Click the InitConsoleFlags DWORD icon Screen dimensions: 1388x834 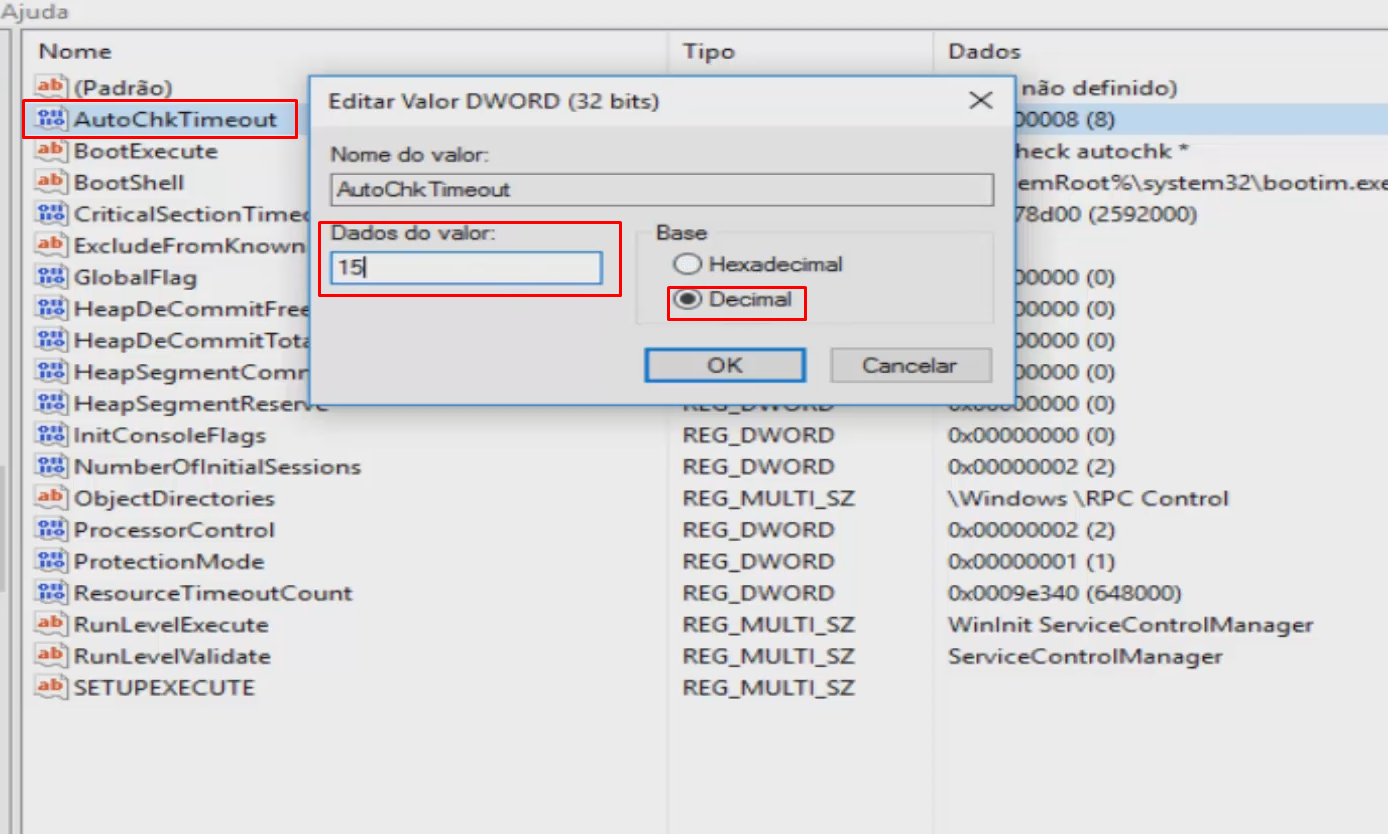click(x=50, y=435)
